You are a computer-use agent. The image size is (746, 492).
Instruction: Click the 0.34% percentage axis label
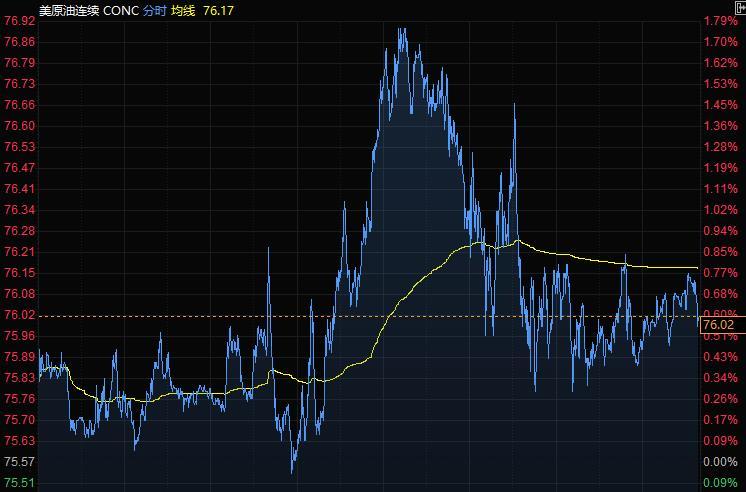[720, 378]
